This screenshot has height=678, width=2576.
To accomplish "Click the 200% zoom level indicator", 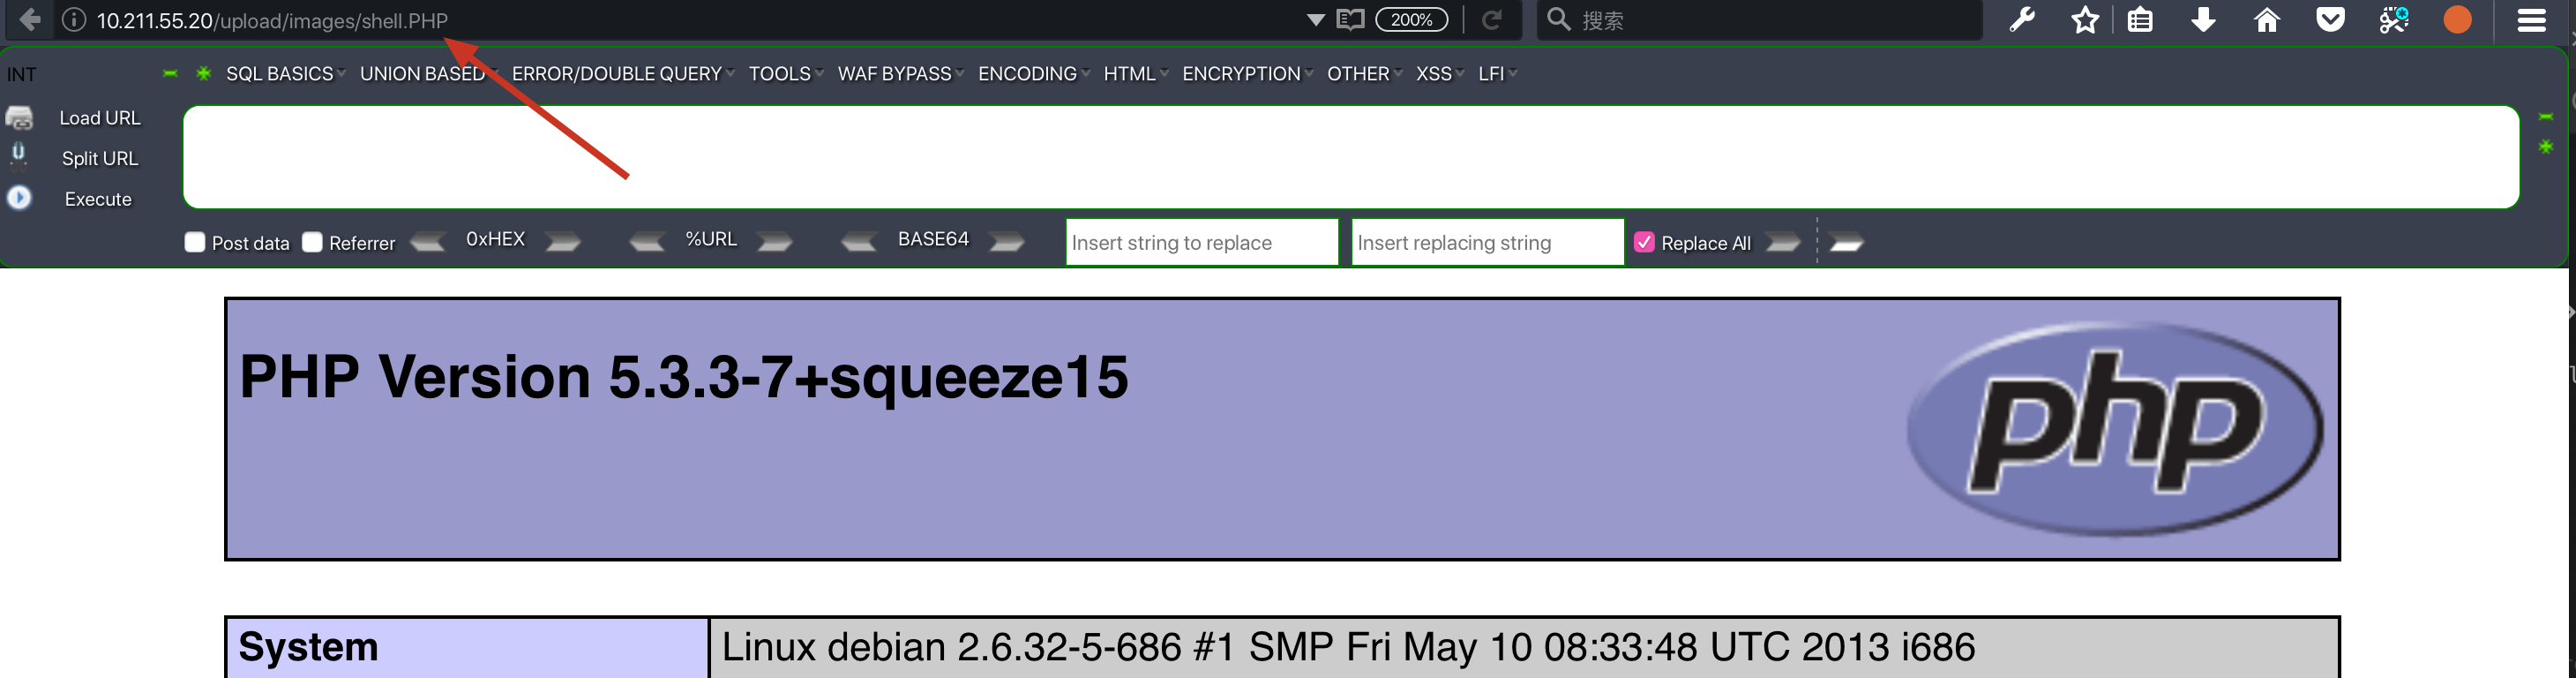I will click(1411, 20).
